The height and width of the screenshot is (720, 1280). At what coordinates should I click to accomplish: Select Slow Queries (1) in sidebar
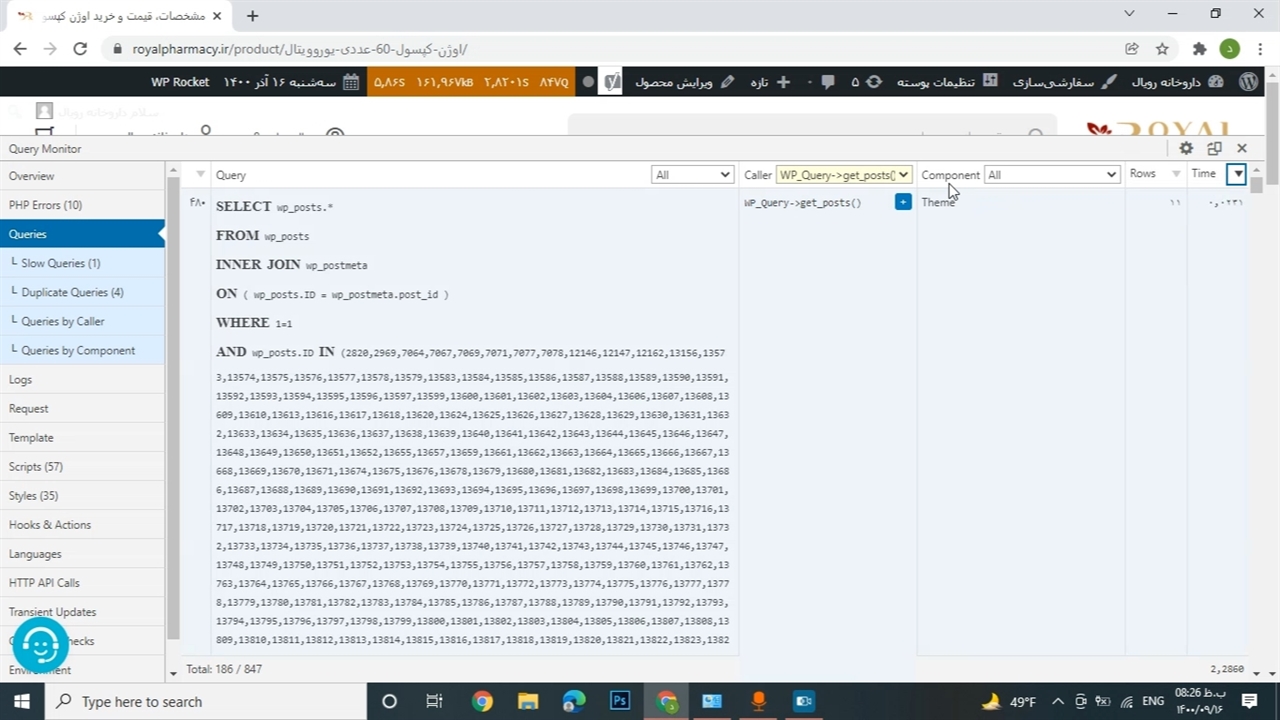pyautogui.click(x=61, y=263)
